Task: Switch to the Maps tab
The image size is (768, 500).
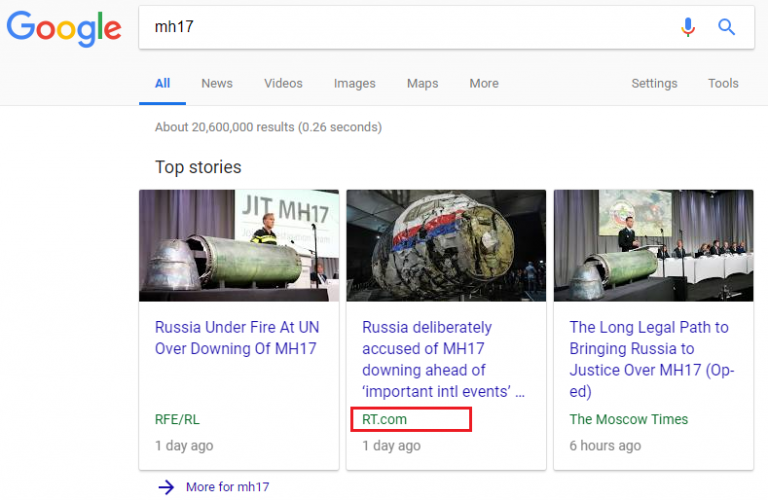Action: click(x=422, y=84)
